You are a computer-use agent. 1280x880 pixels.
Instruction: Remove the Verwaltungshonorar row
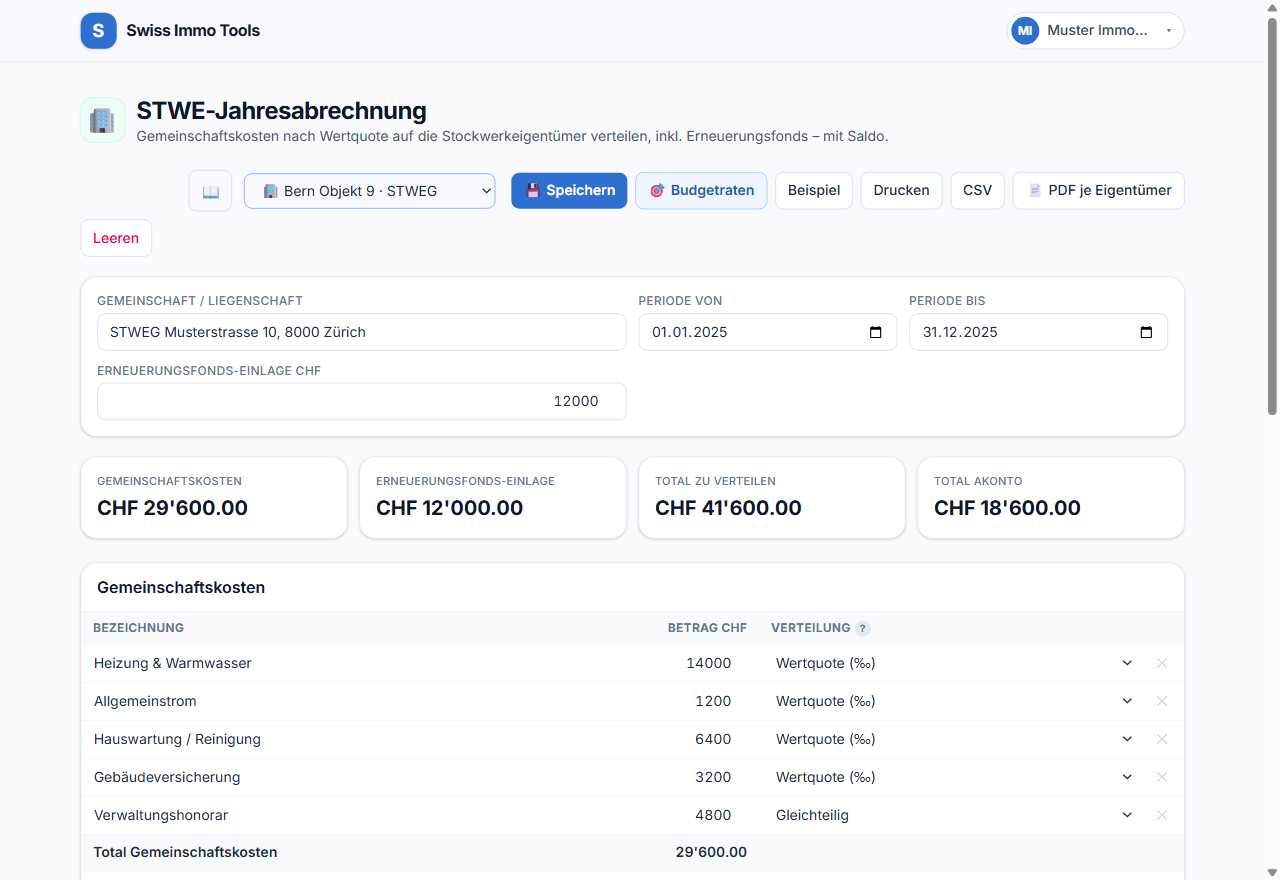click(x=1162, y=815)
